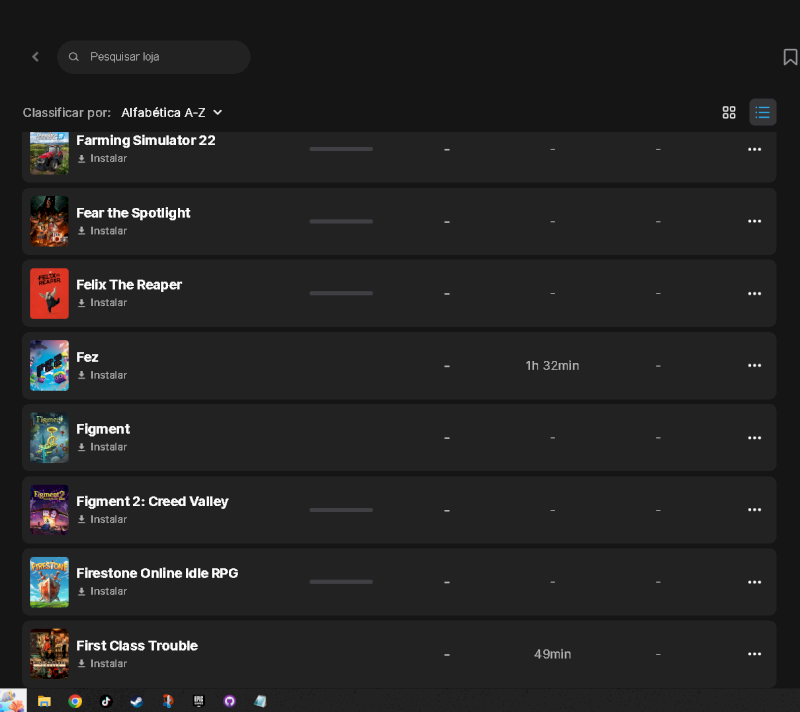This screenshot has height=712, width=800.
Task: Click the magnifying glass search icon
Action: (73, 57)
